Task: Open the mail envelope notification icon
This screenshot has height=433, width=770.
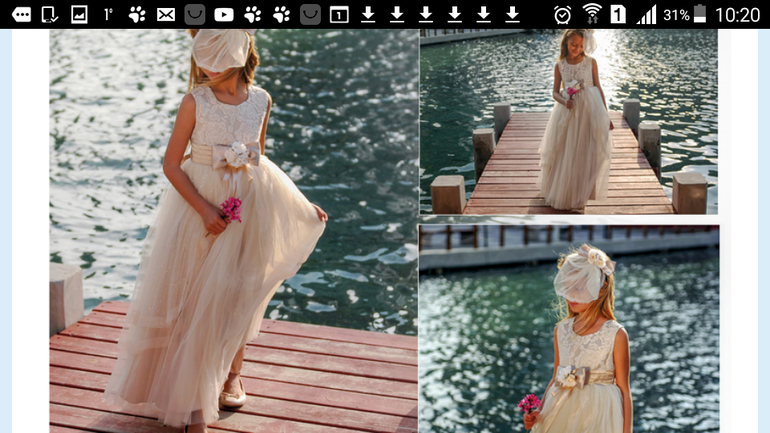Action: 166,14
